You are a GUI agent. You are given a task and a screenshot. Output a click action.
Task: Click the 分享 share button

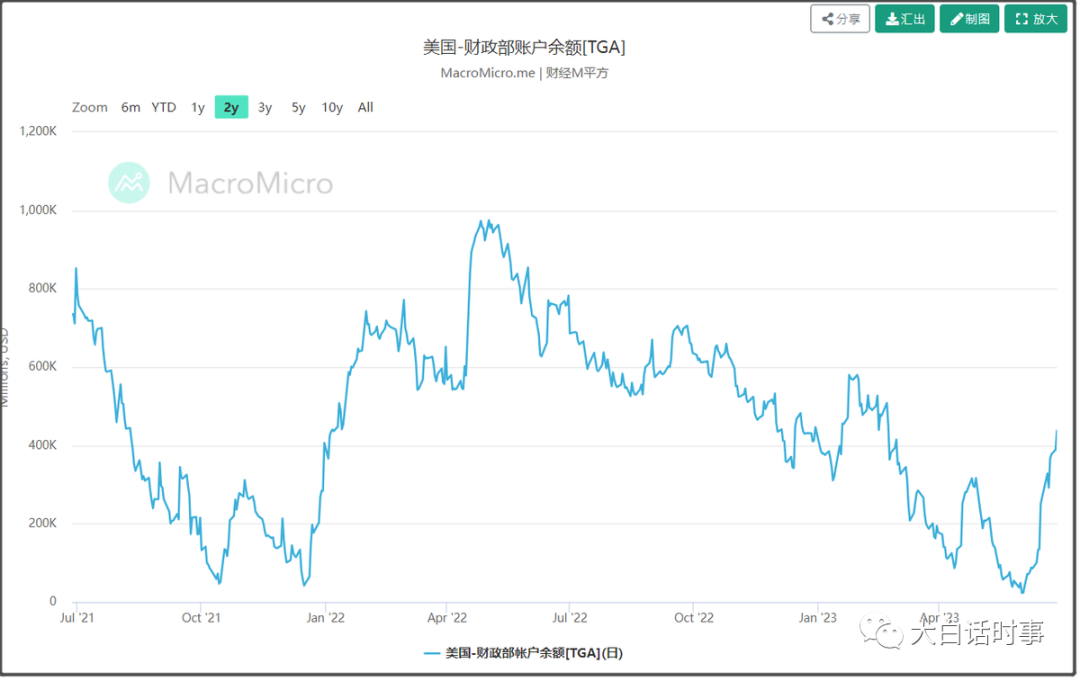840,19
